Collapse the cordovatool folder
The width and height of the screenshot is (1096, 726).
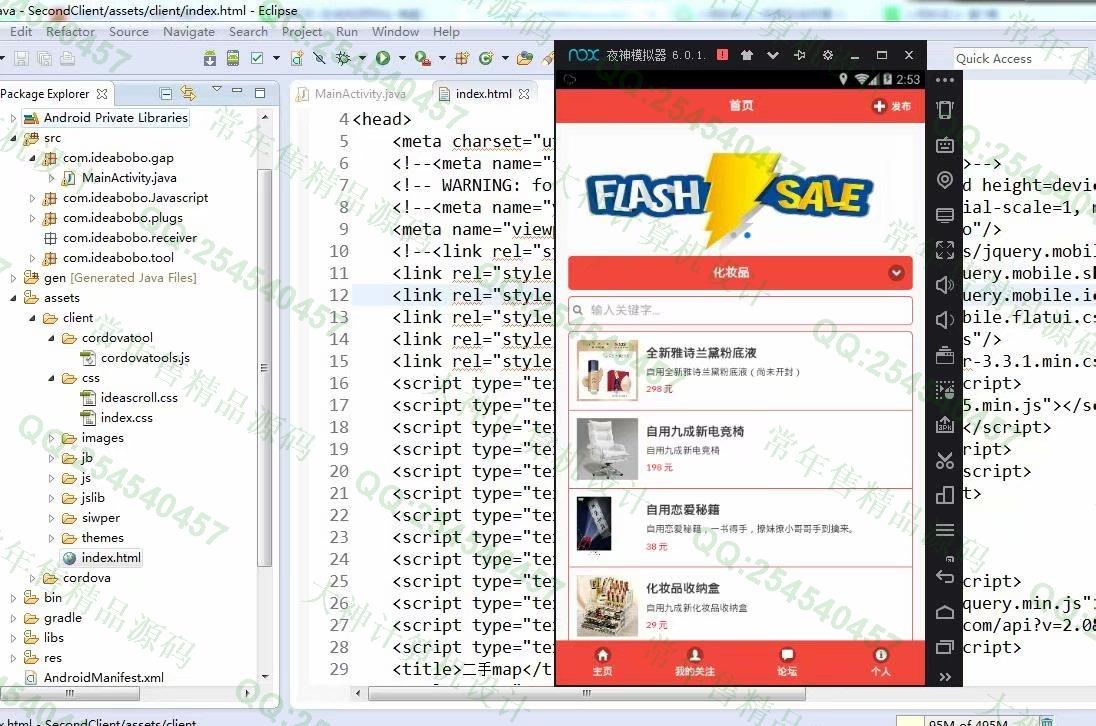pos(51,338)
